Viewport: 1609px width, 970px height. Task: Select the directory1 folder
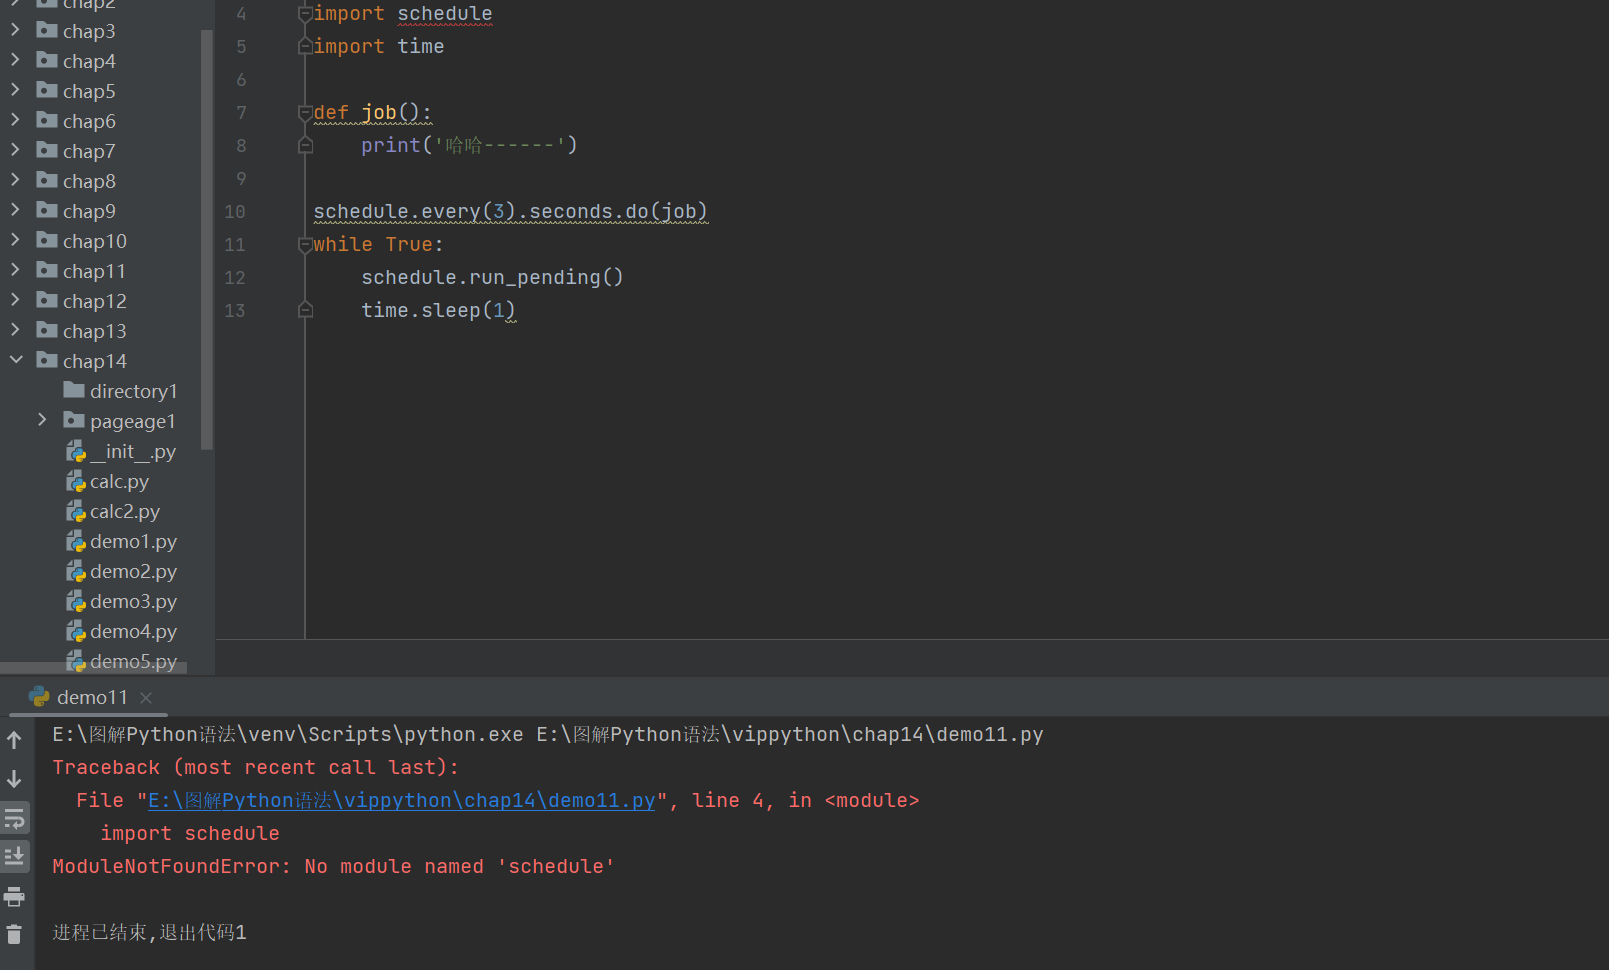120,391
